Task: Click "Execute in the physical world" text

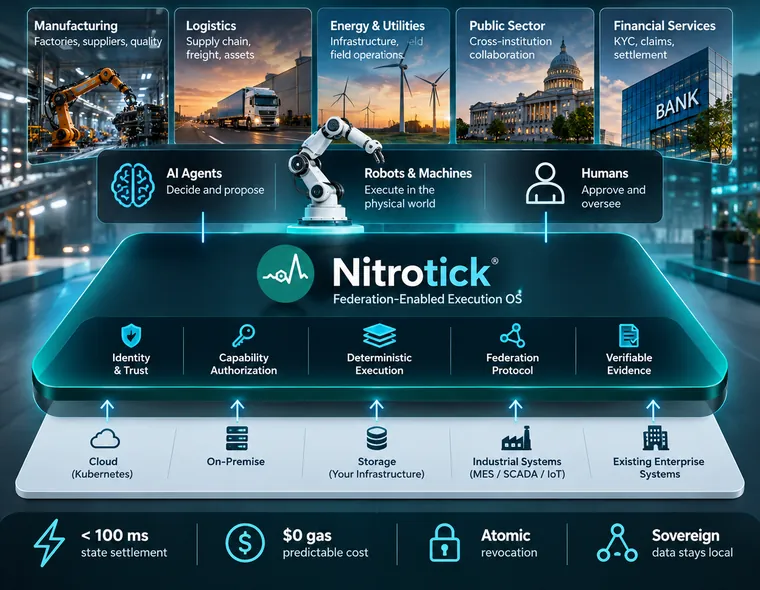Action: tap(399, 197)
